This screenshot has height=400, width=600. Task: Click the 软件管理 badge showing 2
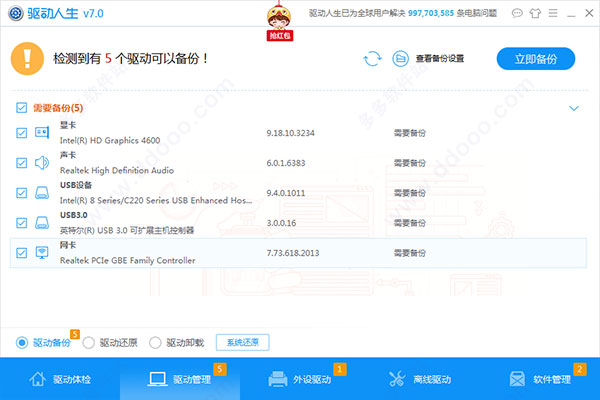click(x=579, y=369)
